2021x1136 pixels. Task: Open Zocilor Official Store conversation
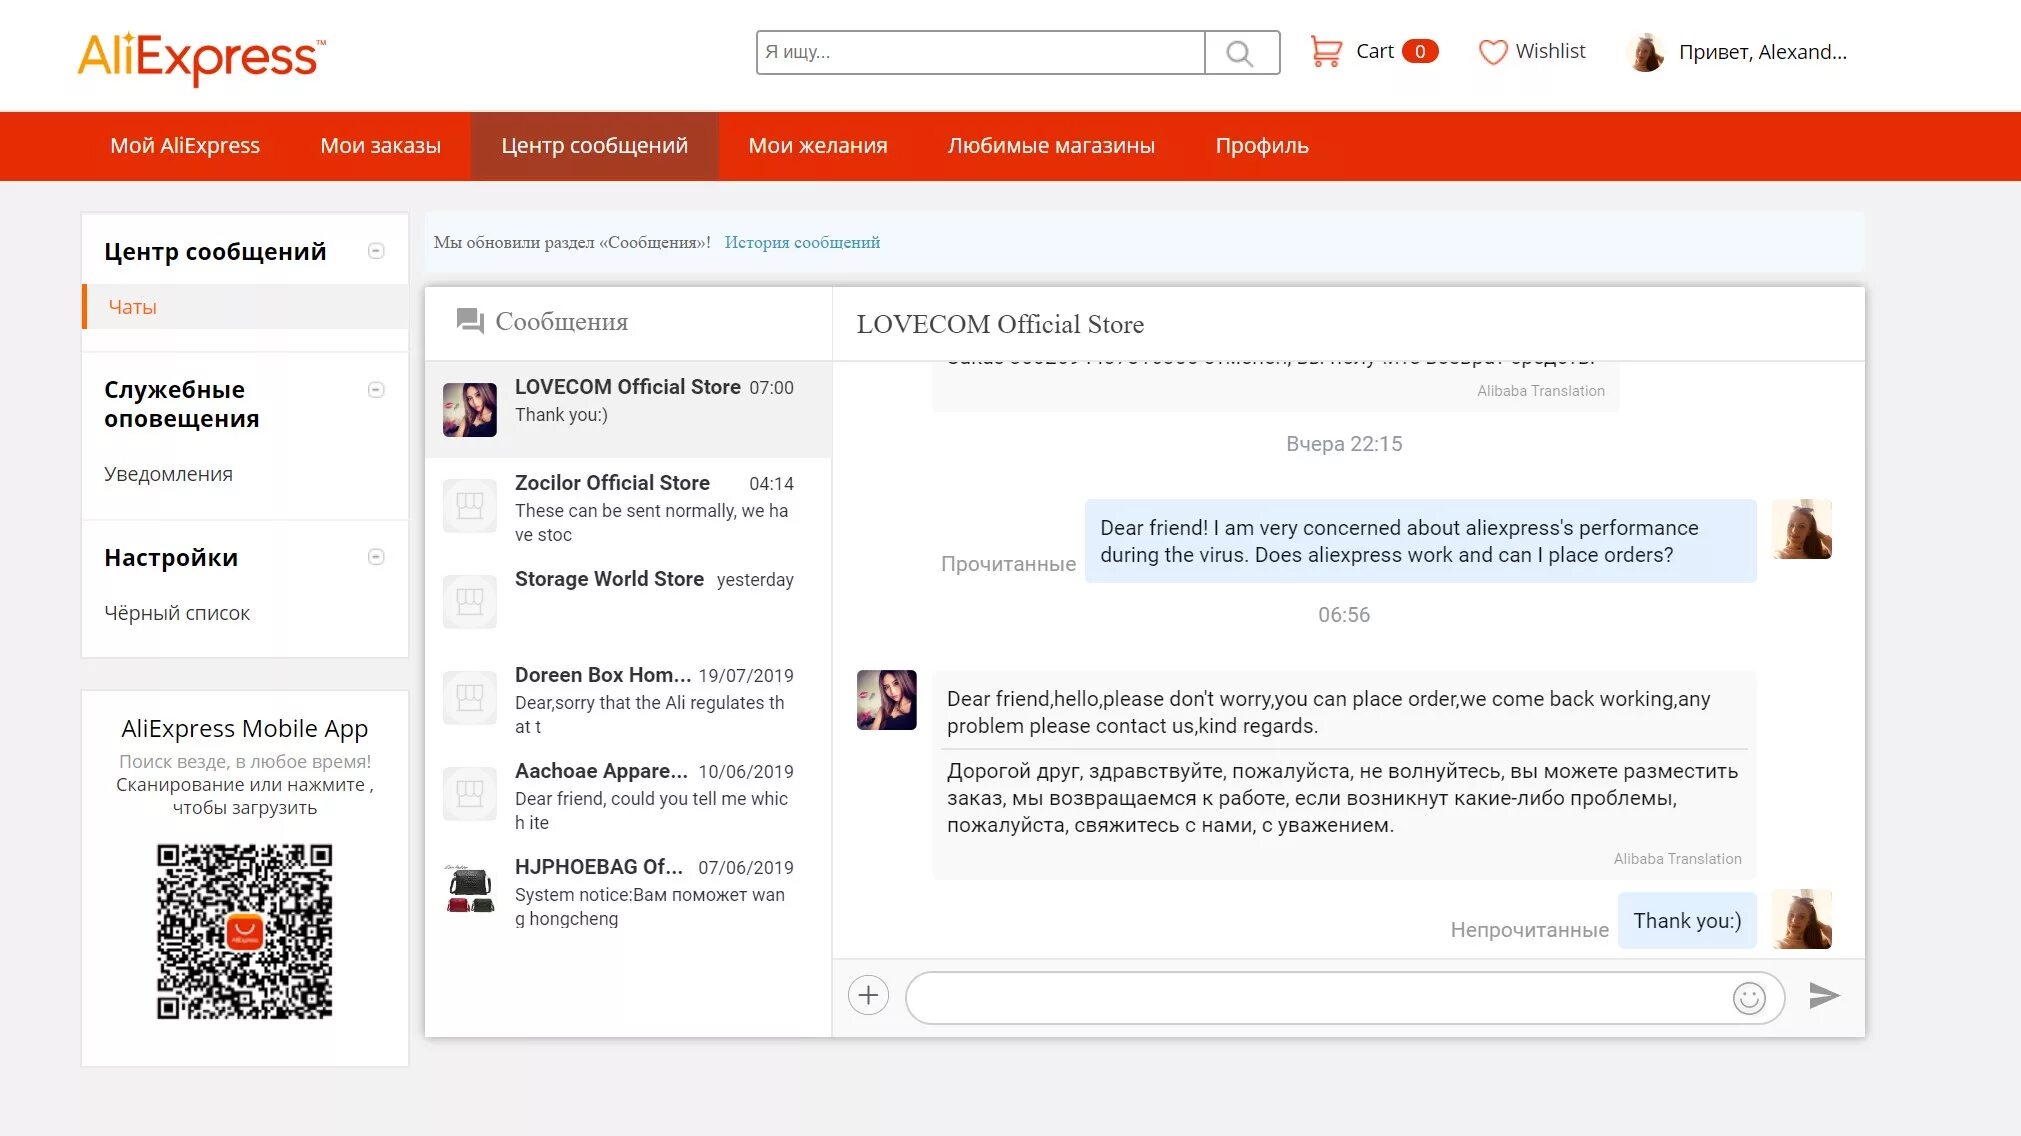(x=628, y=506)
